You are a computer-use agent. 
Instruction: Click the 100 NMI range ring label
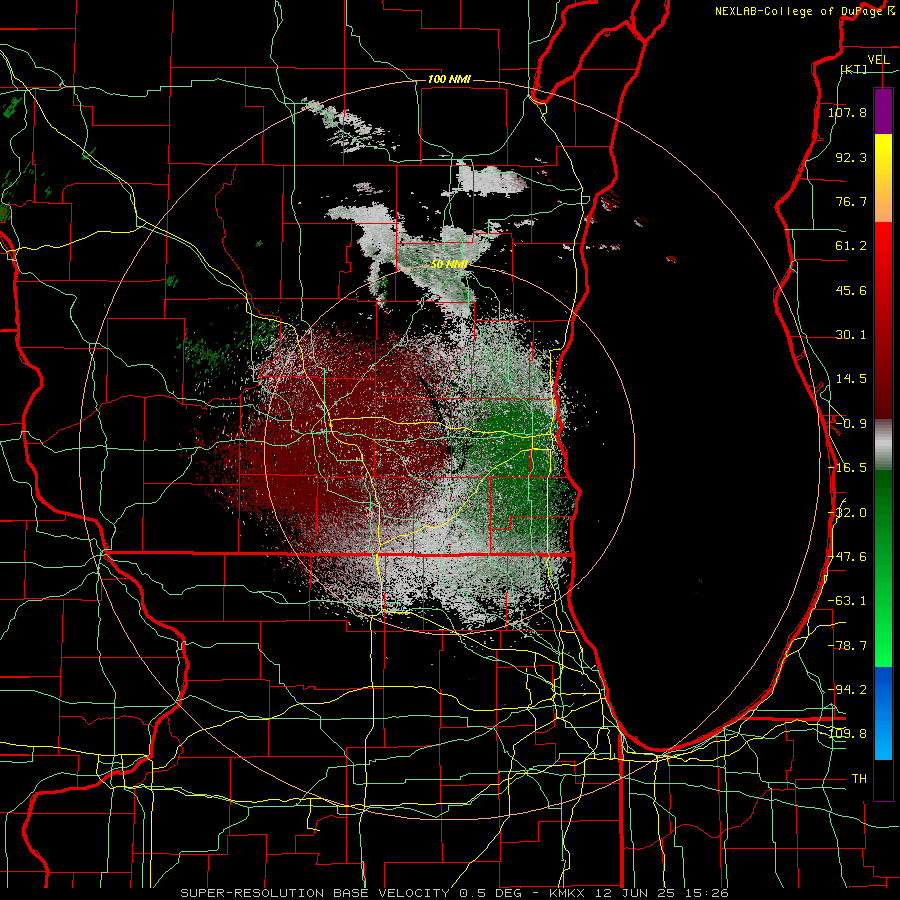[449, 79]
